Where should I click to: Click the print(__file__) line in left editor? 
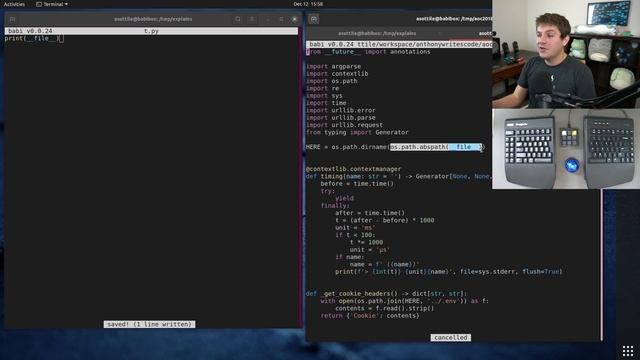pos(34,38)
